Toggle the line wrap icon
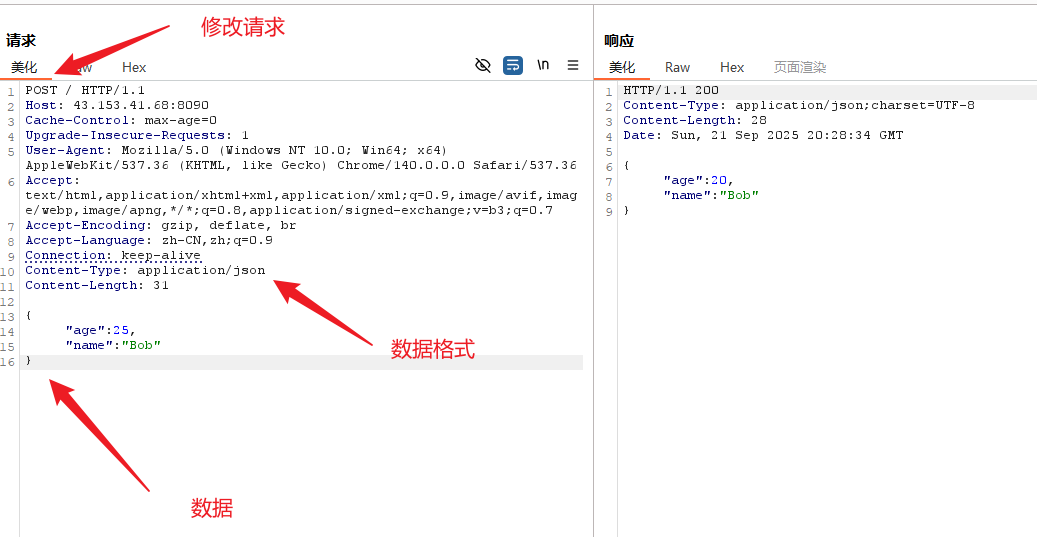 click(x=513, y=65)
